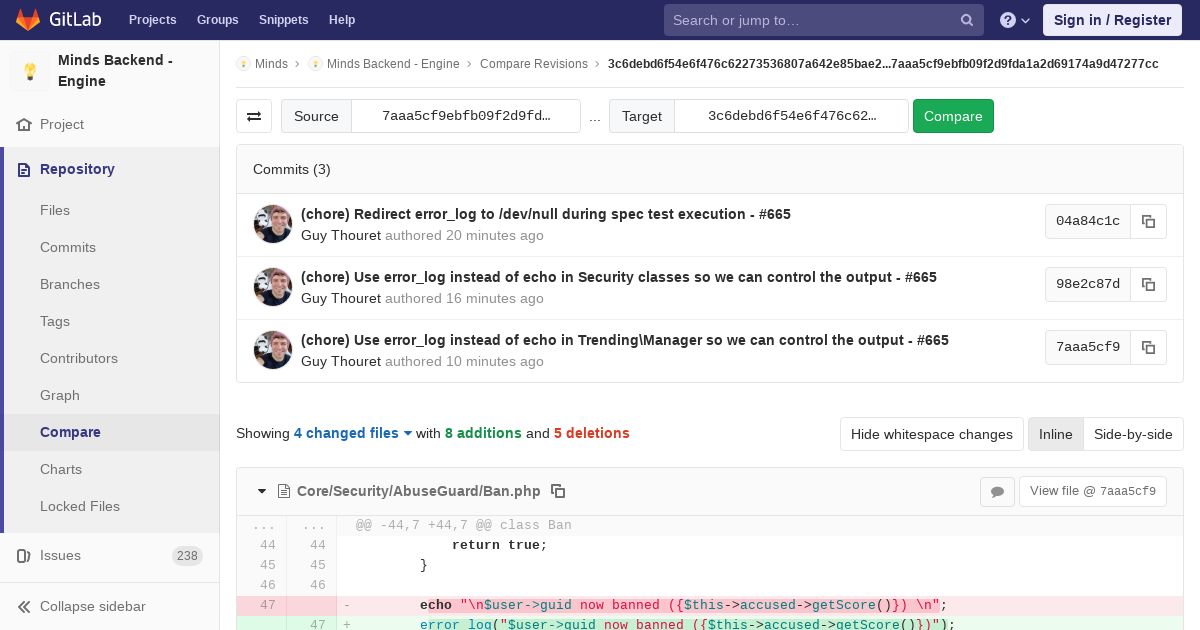Copy commit SHA 98e2c87d
This screenshot has width=1200, height=630.
tap(1148, 284)
